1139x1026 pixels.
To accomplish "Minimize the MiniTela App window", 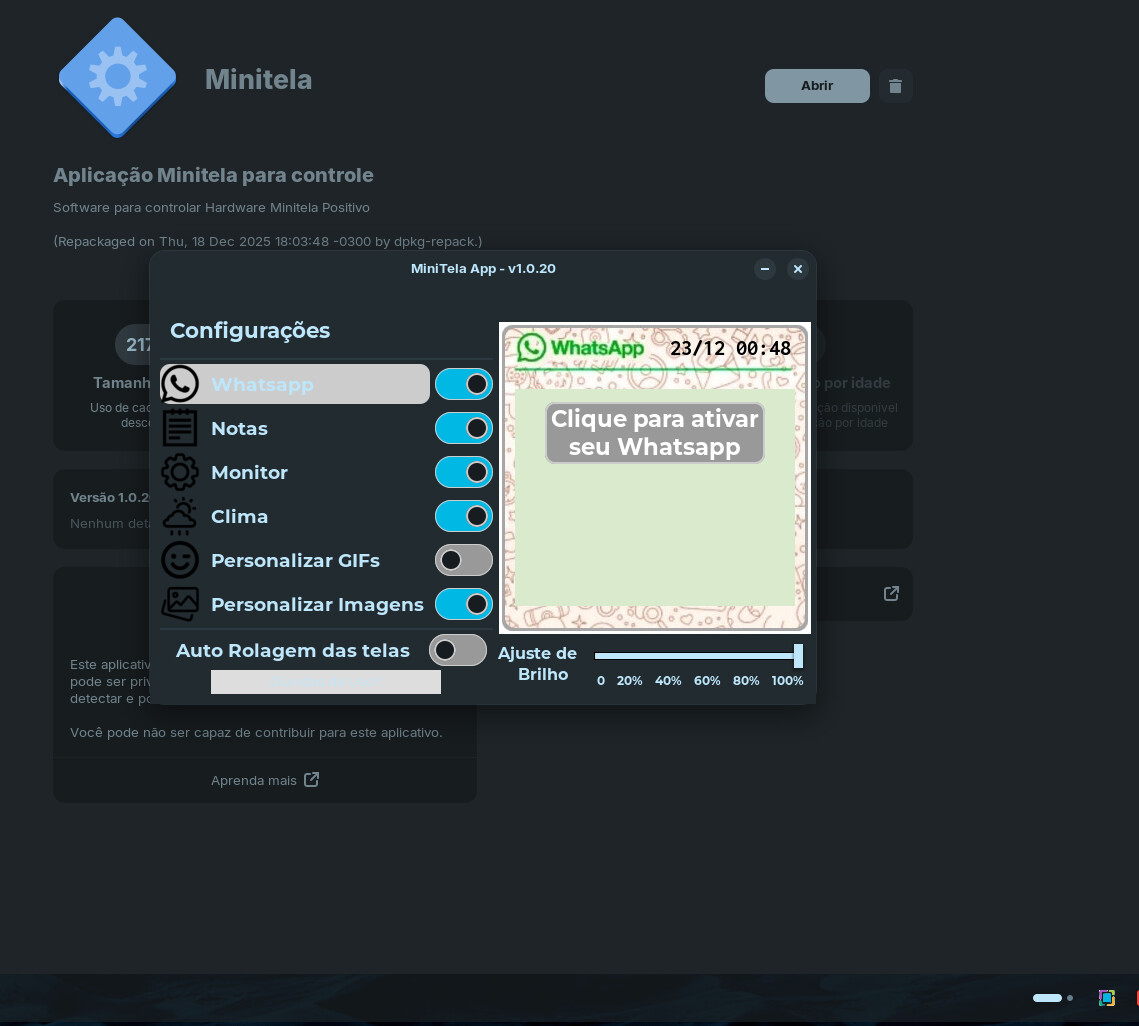I will click(765, 269).
